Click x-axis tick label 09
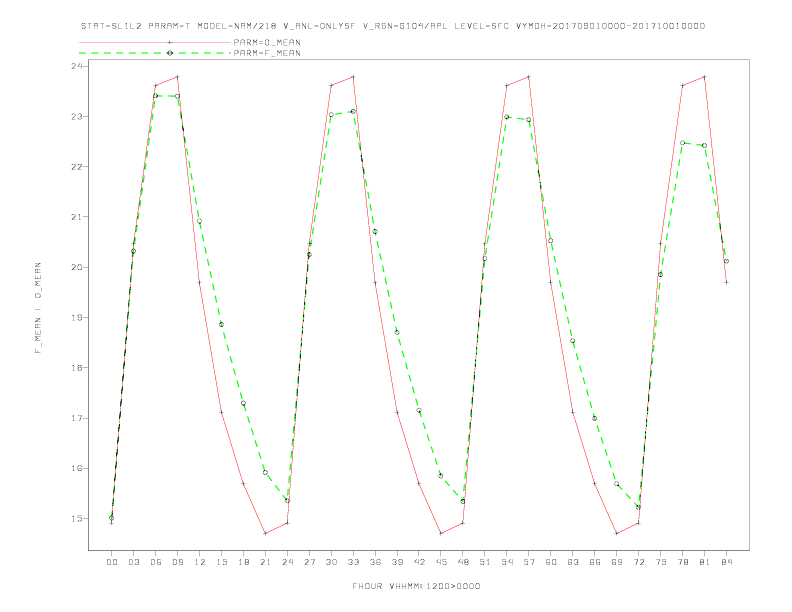 177,562
